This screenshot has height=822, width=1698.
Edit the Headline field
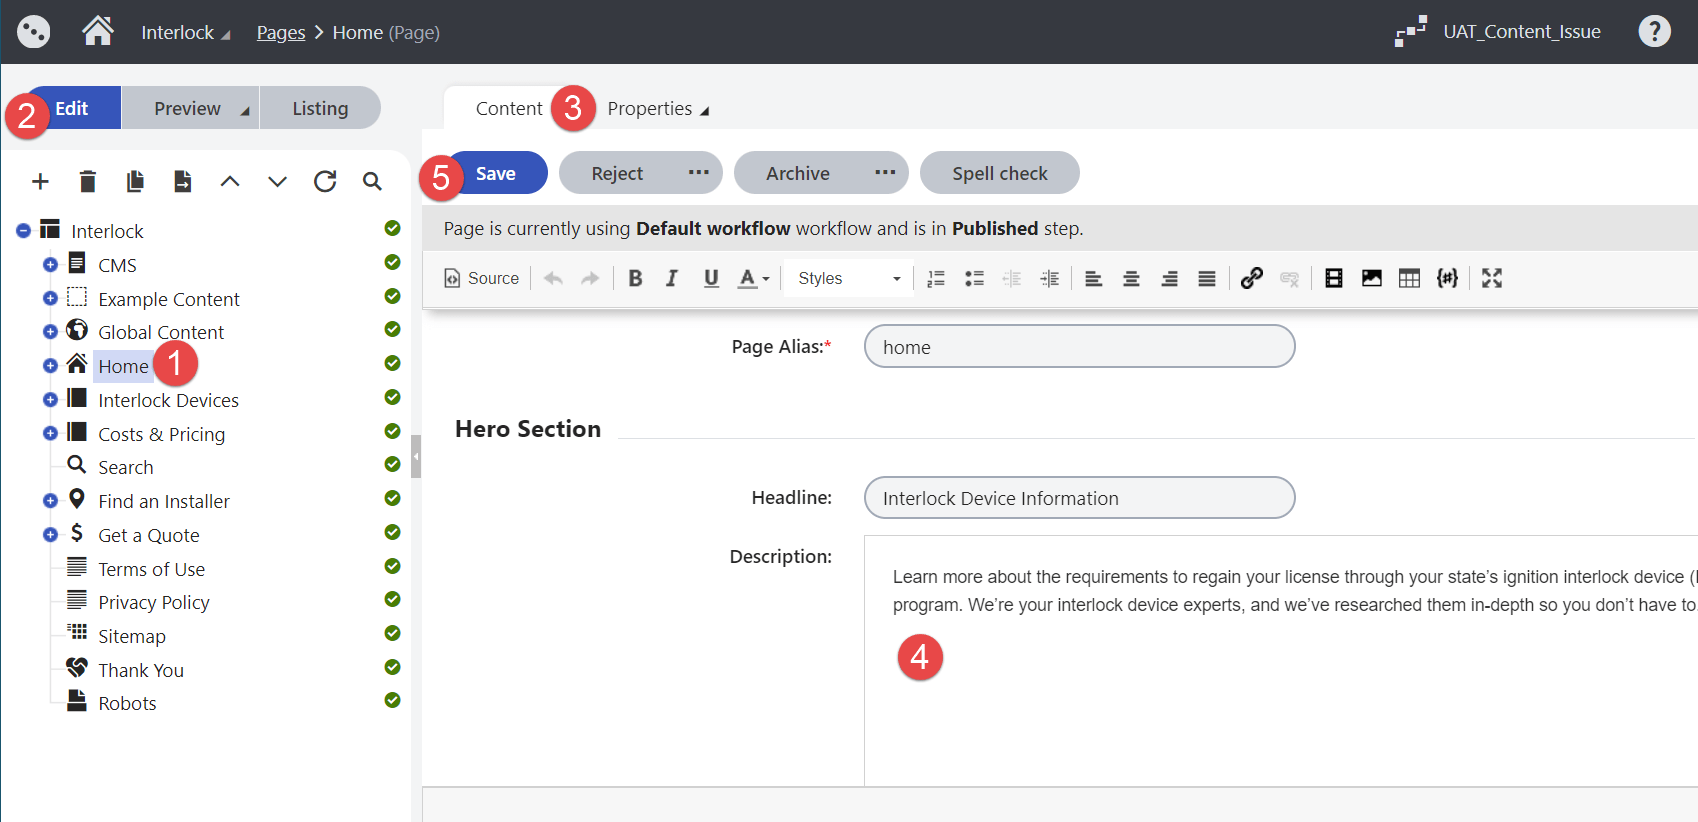click(x=1080, y=497)
